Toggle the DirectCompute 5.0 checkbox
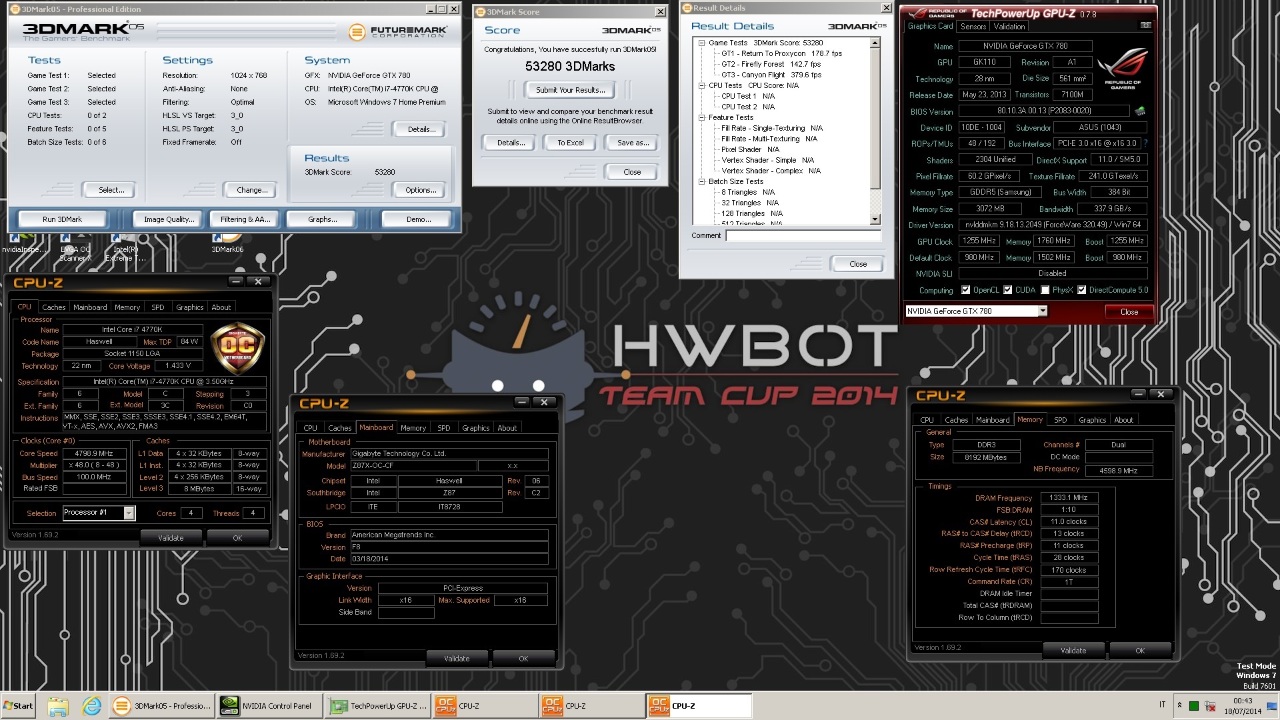The image size is (1280, 720). coord(1084,290)
